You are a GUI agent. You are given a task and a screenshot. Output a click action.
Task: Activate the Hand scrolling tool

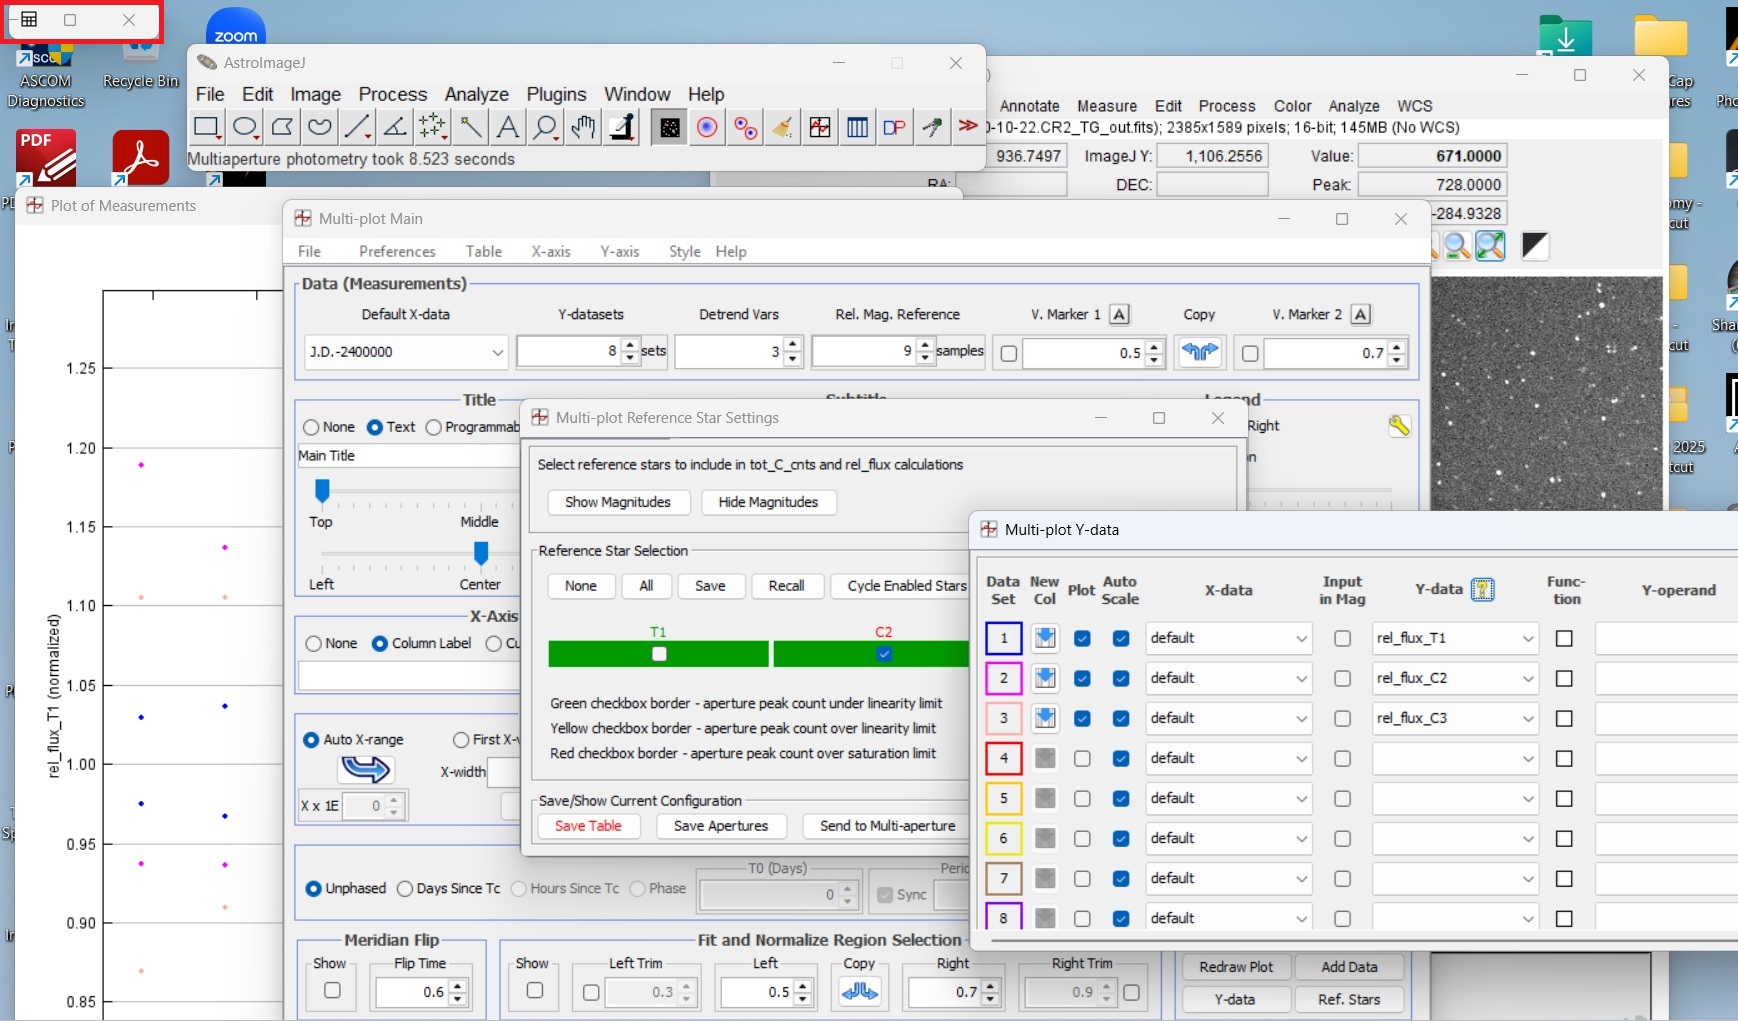click(583, 127)
